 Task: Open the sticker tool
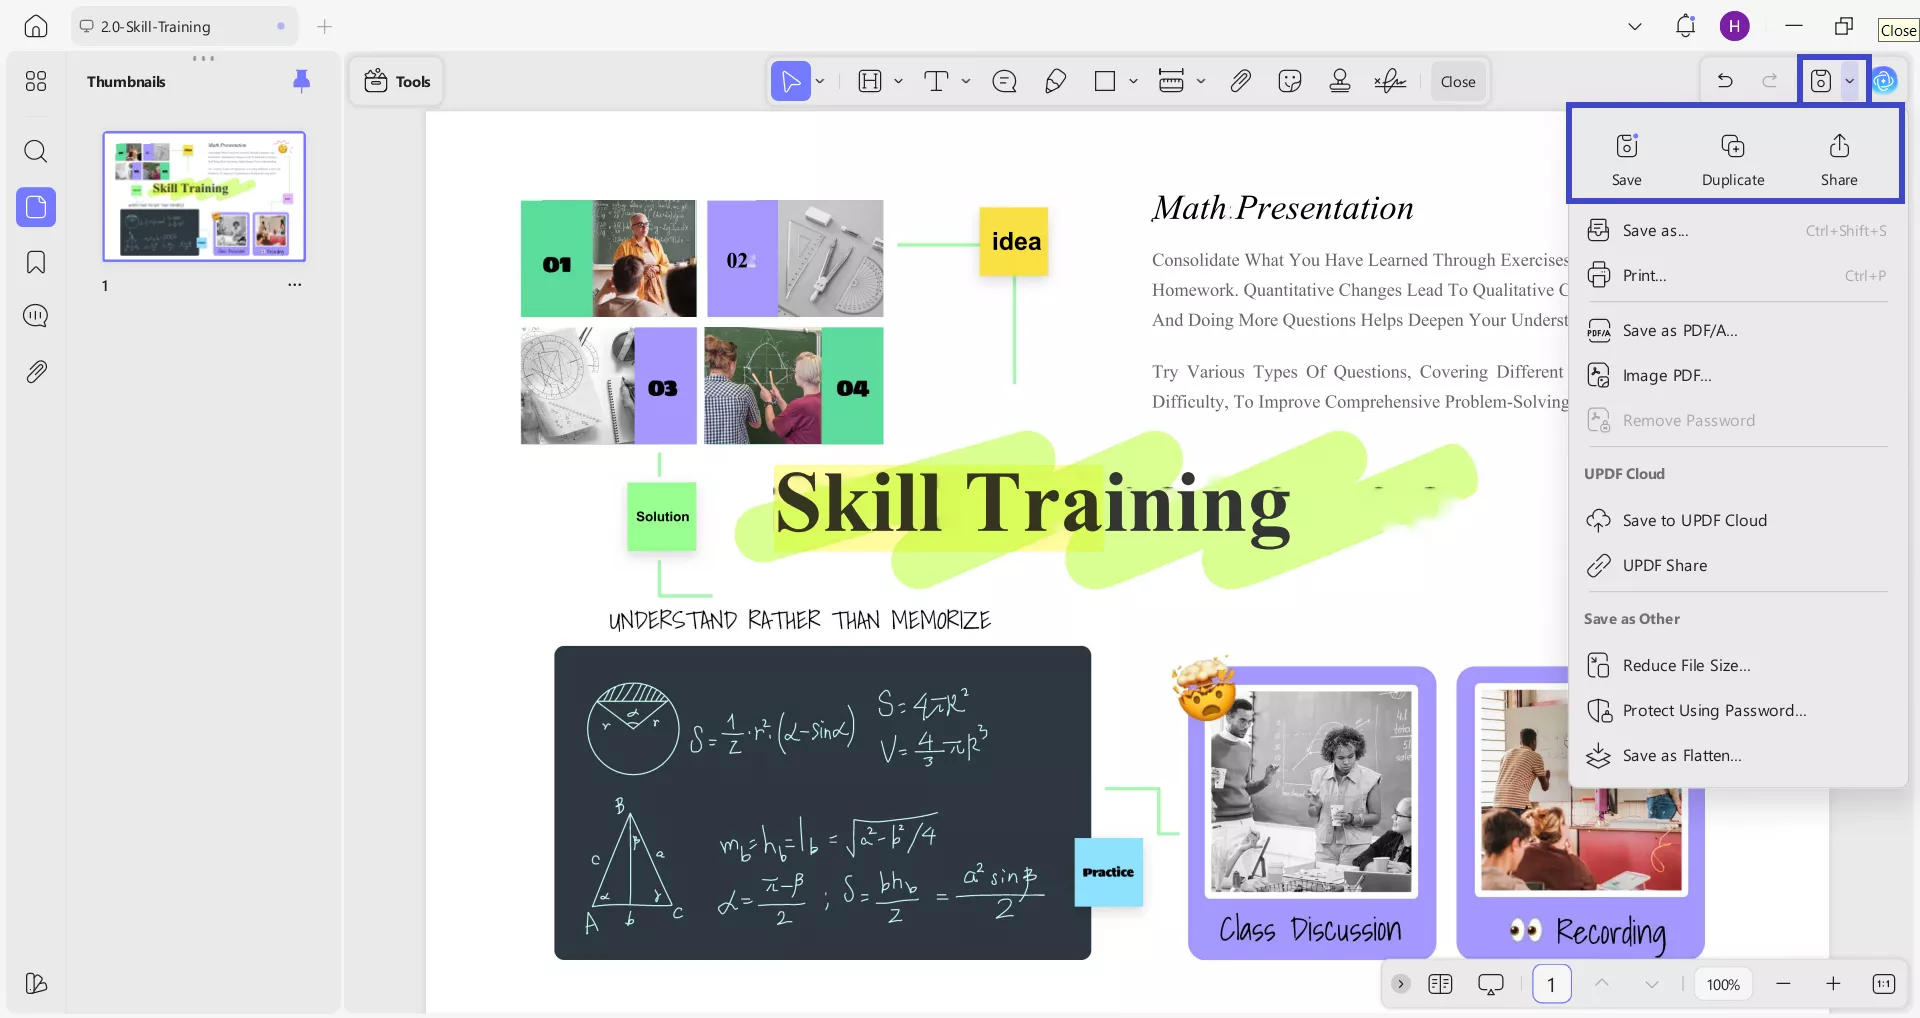click(1290, 82)
